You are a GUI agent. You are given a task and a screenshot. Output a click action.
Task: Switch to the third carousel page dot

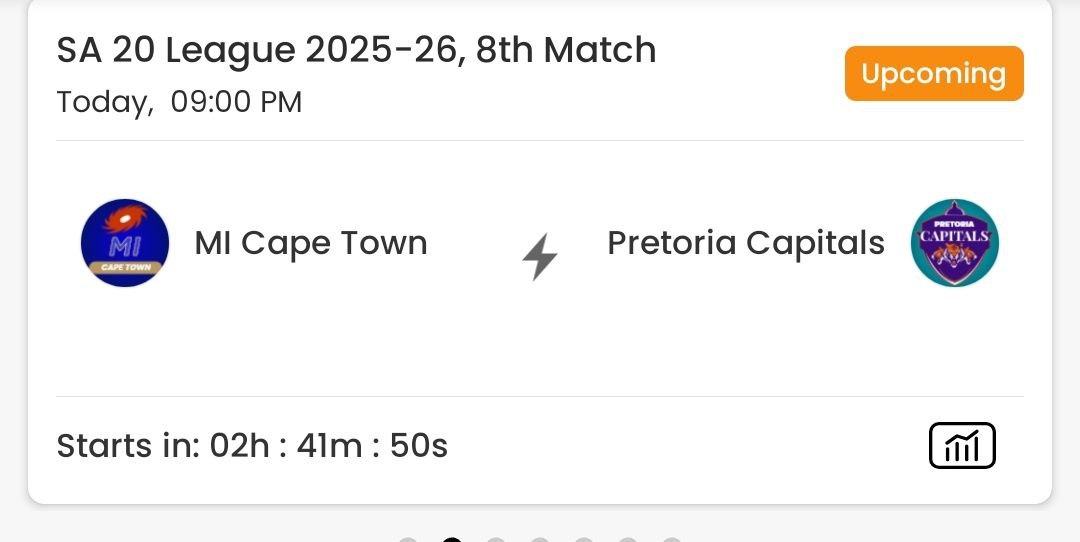coord(496,540)
